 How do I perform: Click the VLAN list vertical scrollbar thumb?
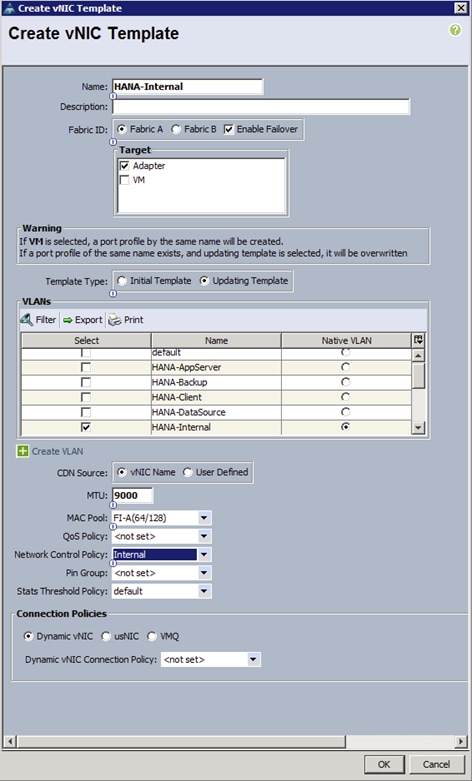pyautogui.click(x=418, y=375)
